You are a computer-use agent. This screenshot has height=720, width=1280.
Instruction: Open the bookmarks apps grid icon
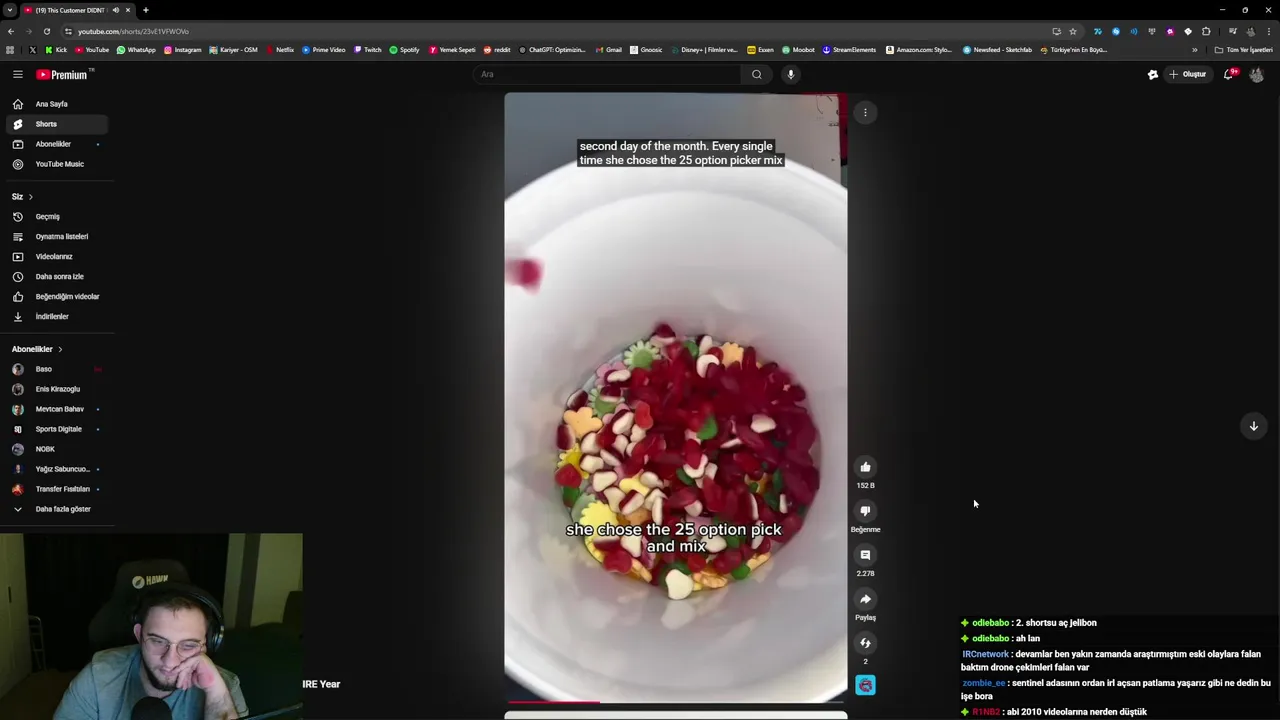pyautogui.click(x=11, y=49)
